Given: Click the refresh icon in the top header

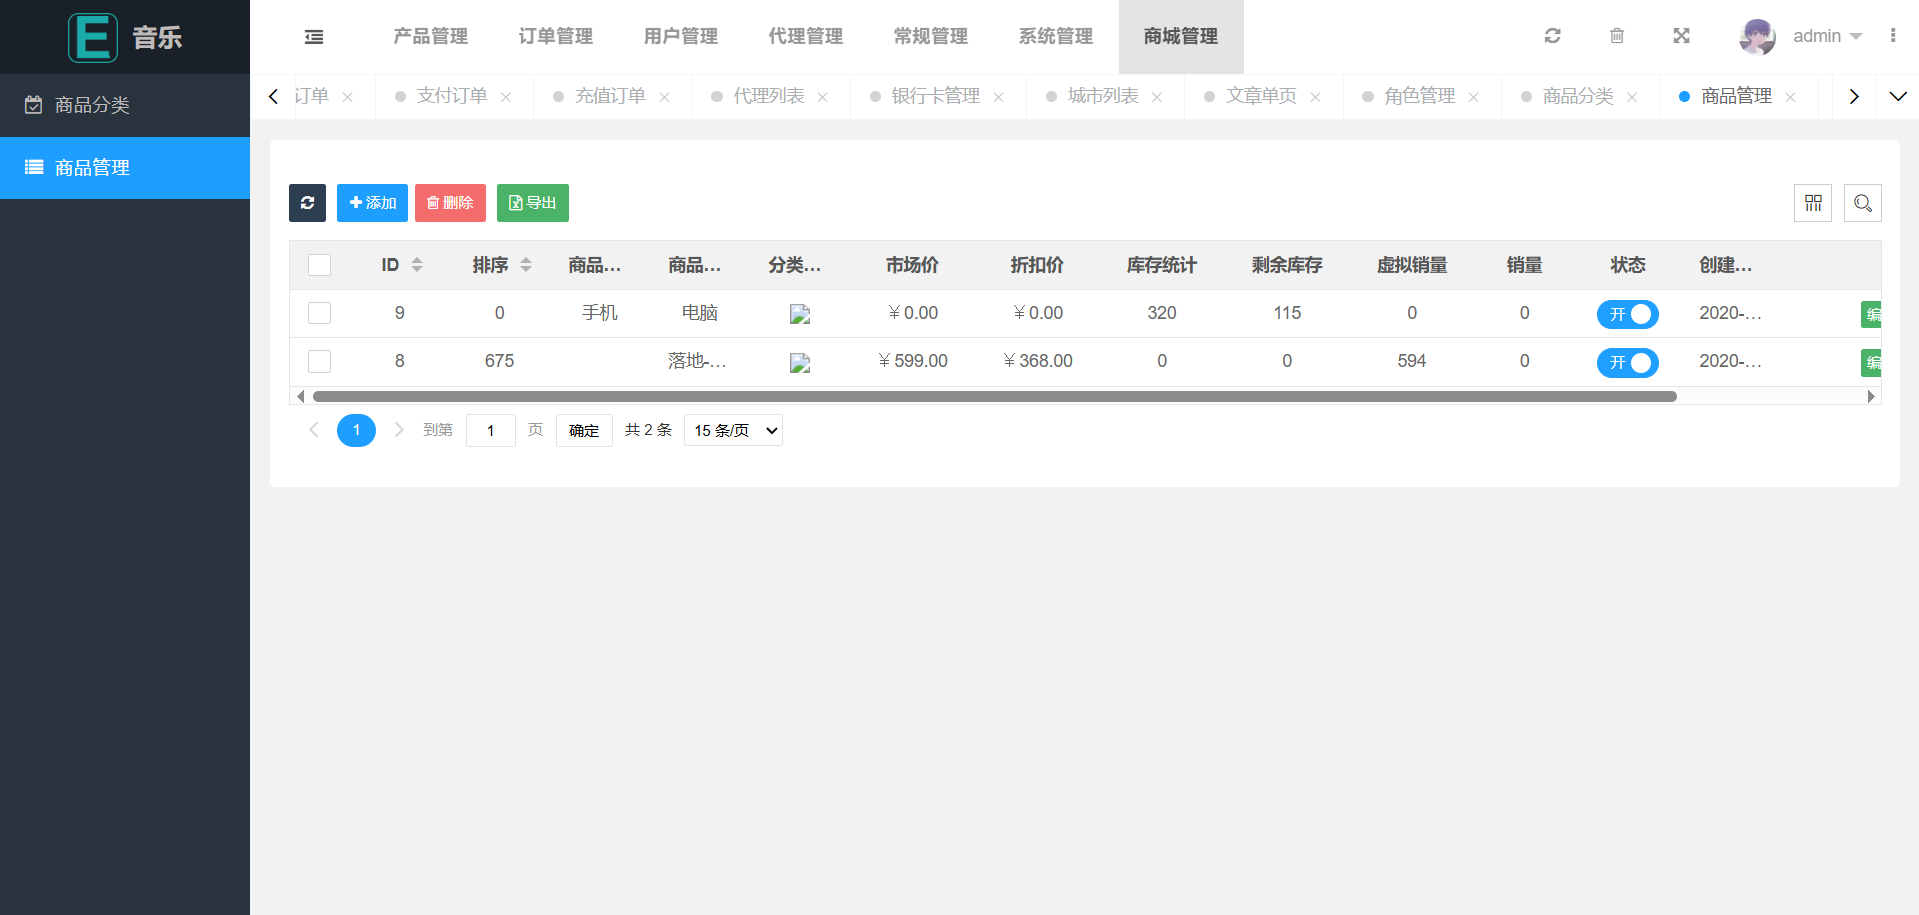Looking at the screenshot, I should pyautogui.click(x=1552, y=36).
